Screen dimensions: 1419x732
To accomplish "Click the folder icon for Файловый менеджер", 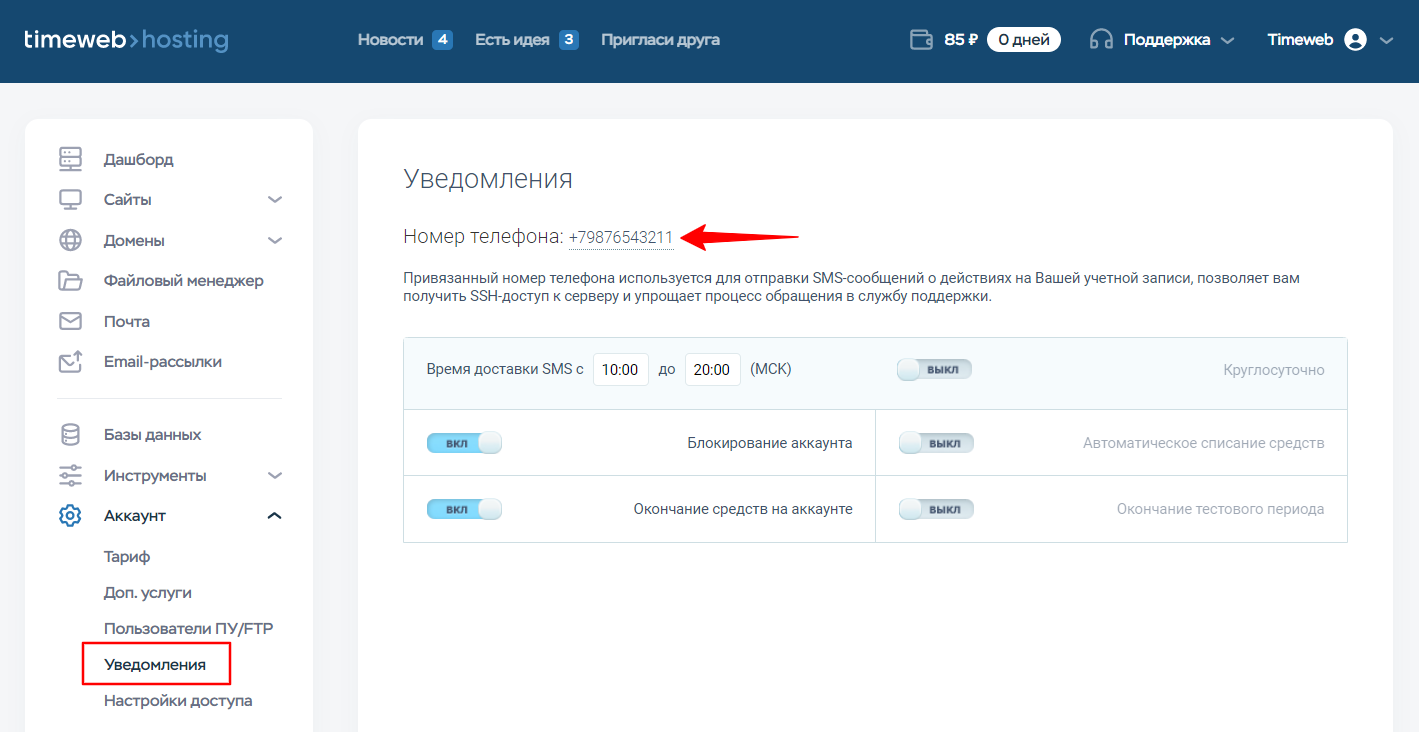I will pos(70,281).
